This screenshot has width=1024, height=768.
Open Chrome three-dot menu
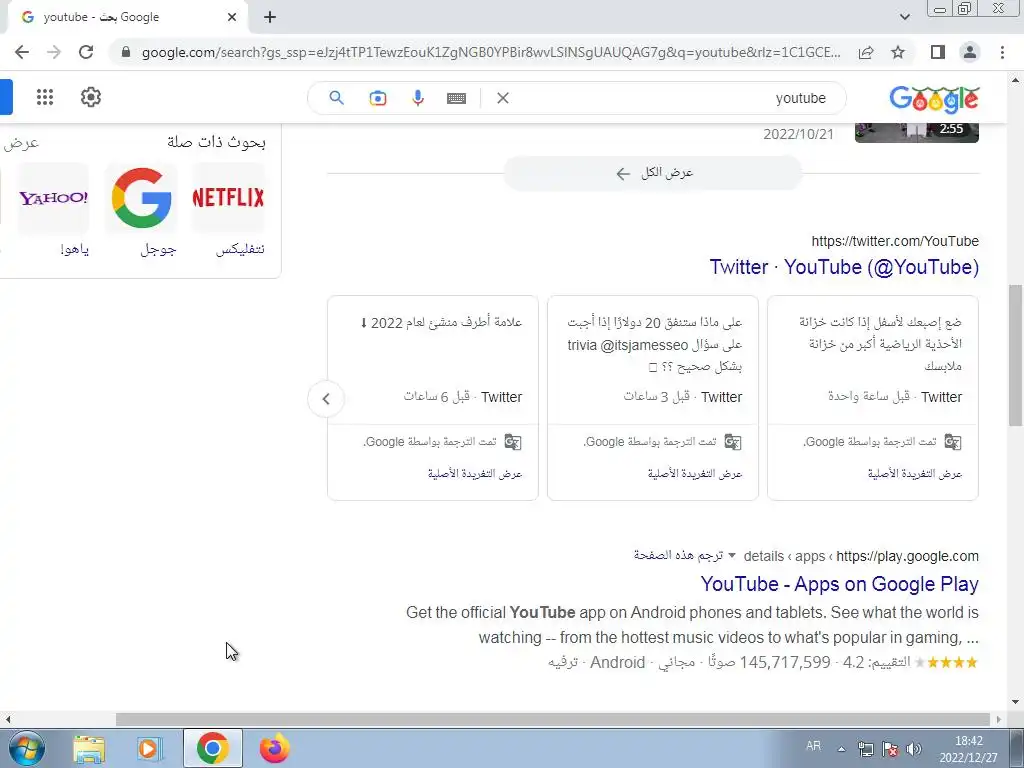click(1002, 52)
